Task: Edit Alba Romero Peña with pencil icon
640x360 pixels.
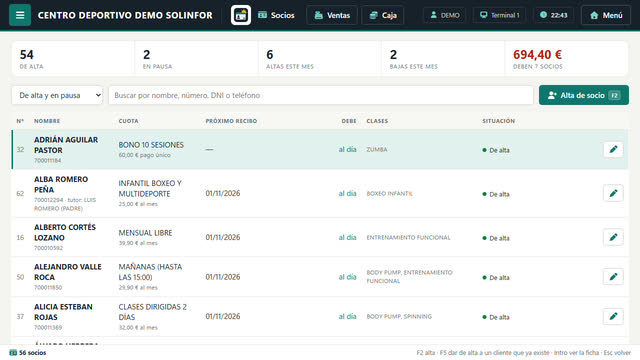Action: point(613,193)
